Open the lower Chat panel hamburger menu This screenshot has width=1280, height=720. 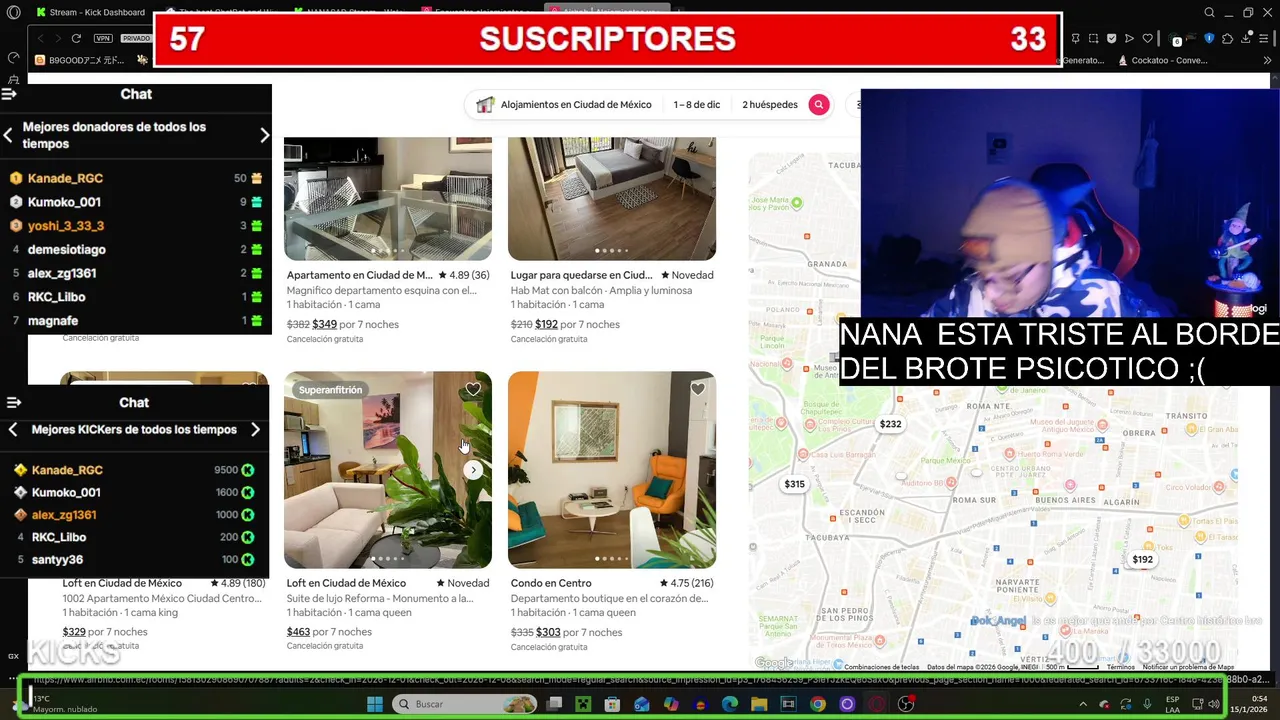(13, 402)
